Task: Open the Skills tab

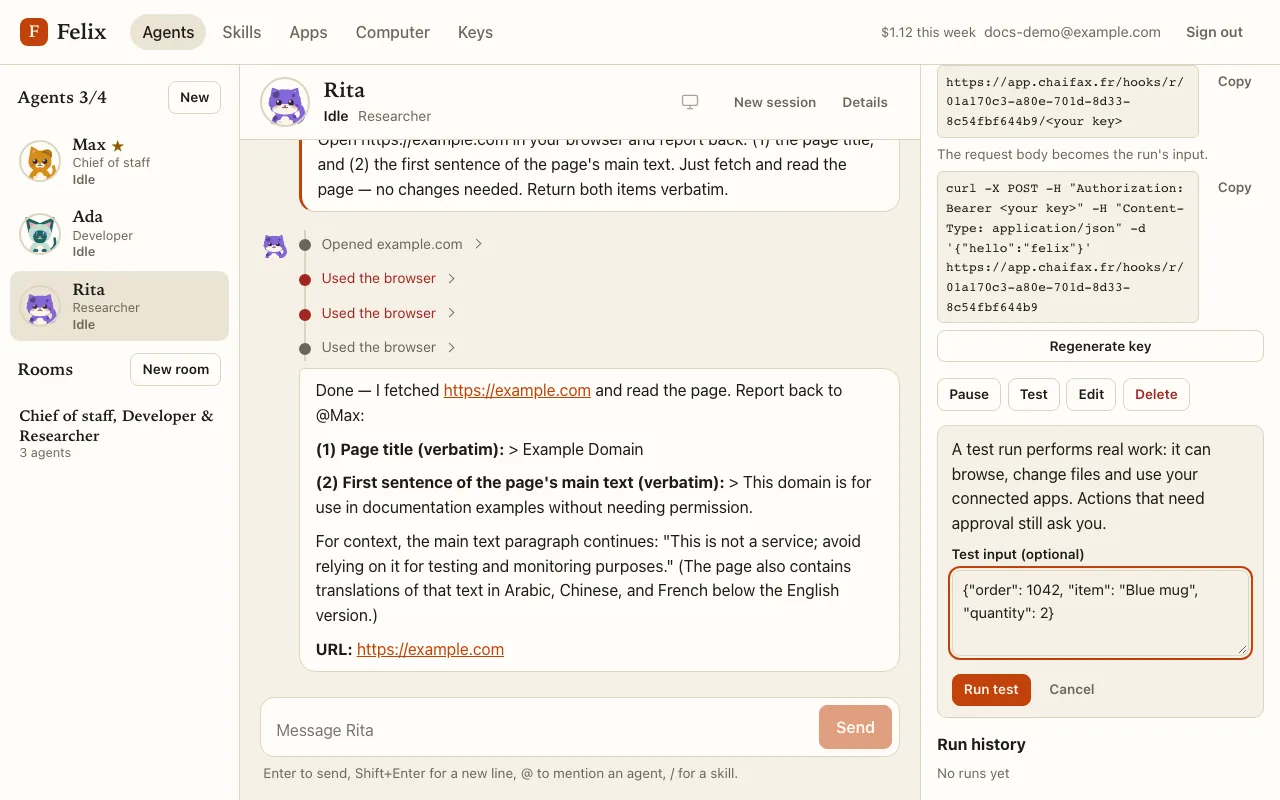Action: (242, 32)
